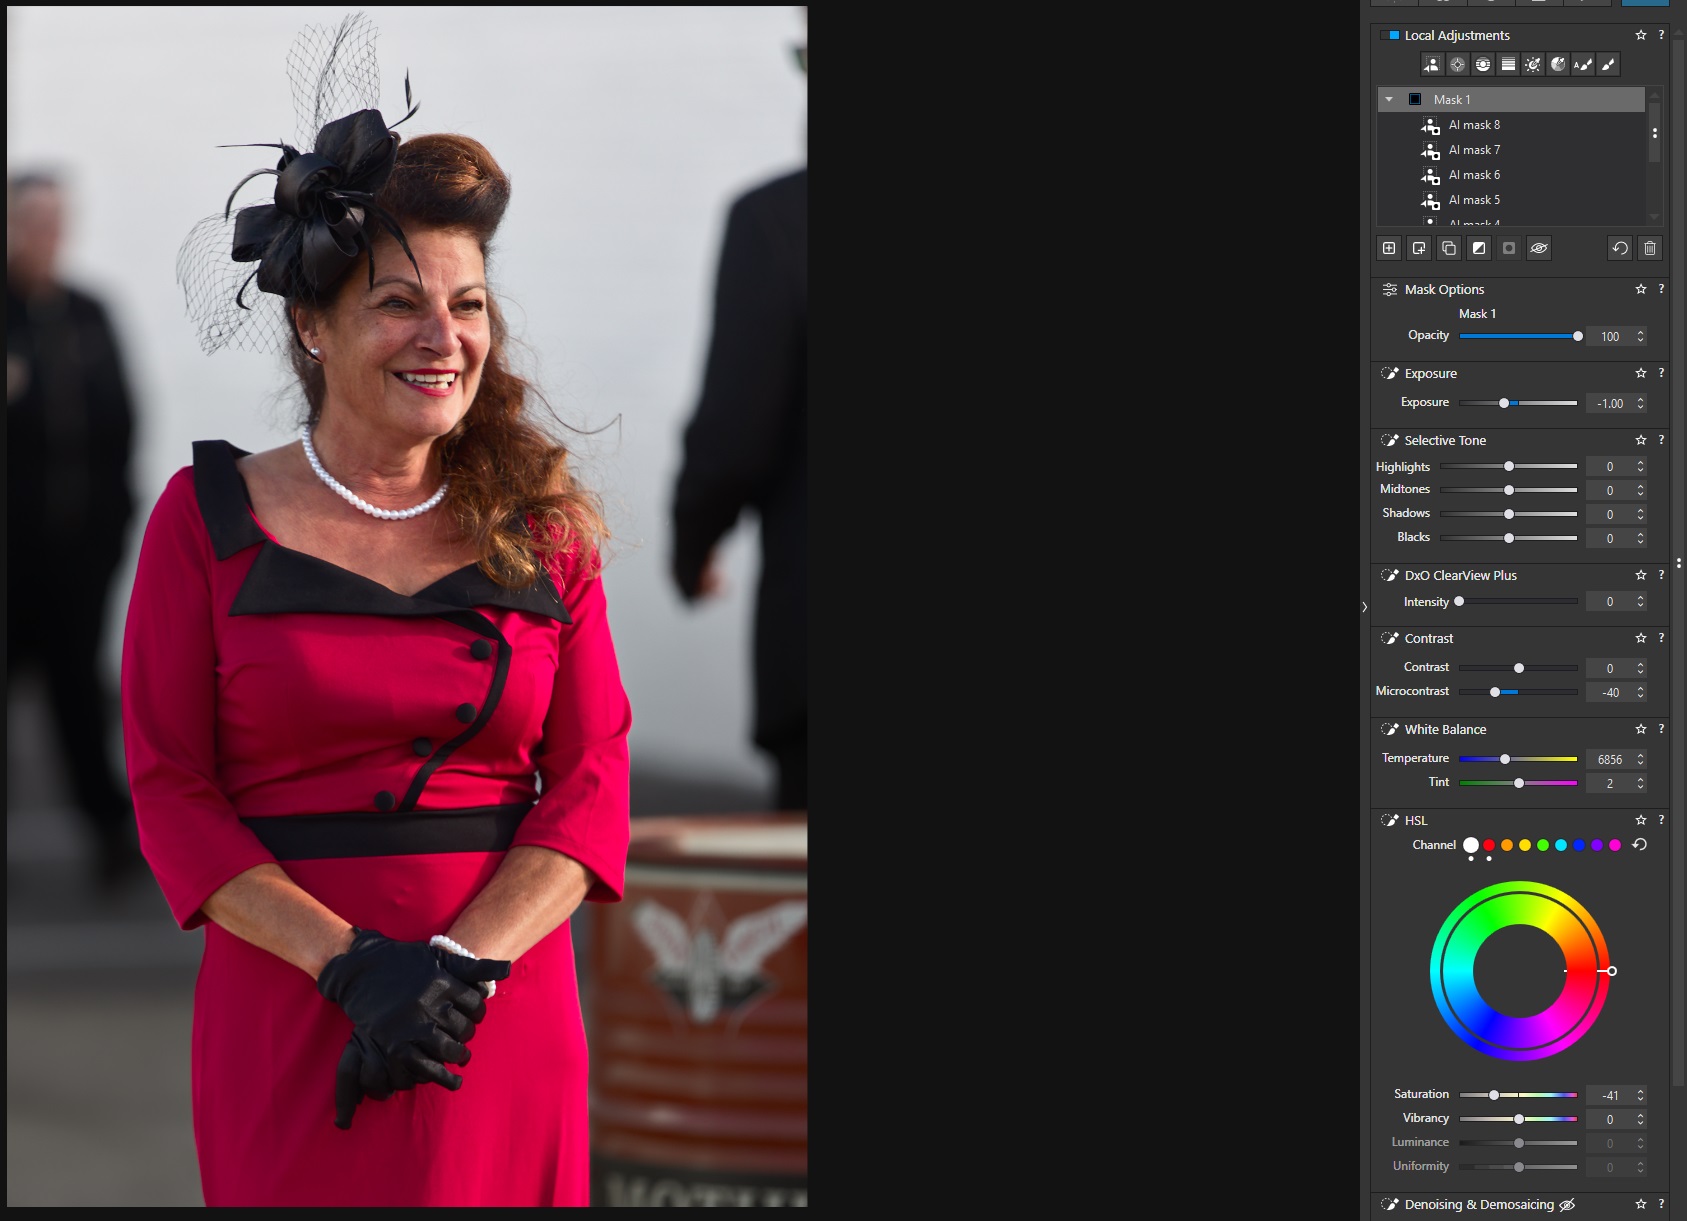The image size is (1687, 1221).
Task: Select the Control Point tool icon
Action: [x=1457, y=65]
